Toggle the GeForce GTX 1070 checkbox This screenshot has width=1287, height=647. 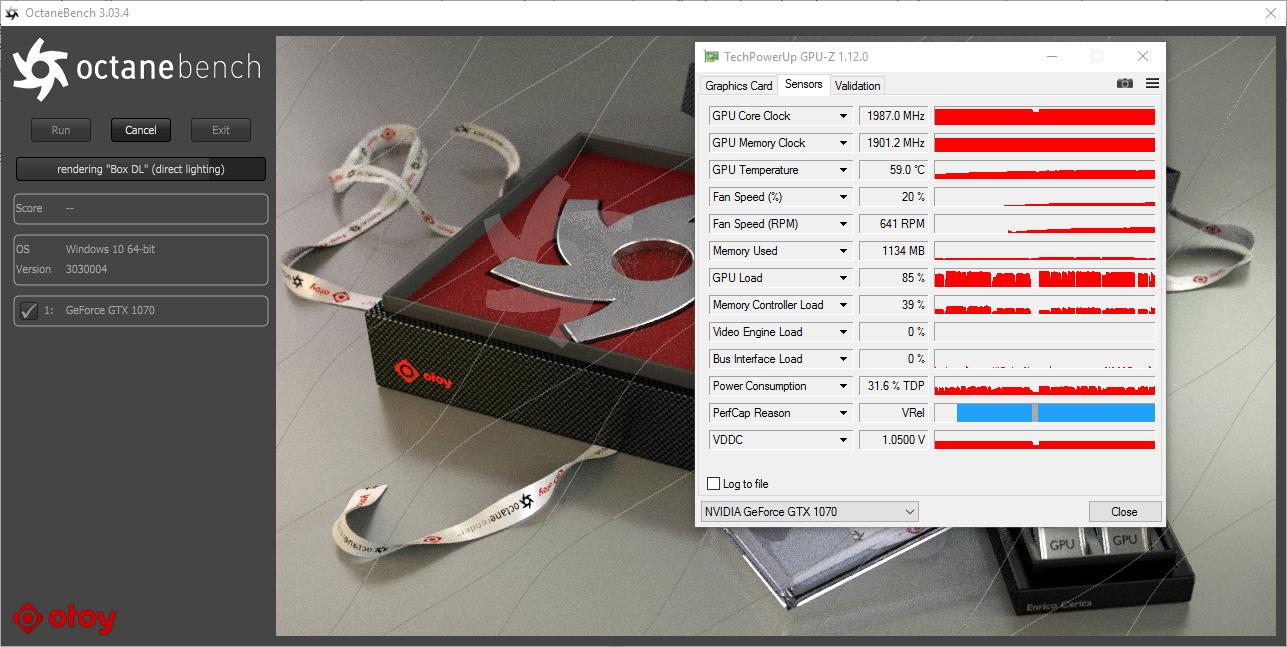(28, 310)
